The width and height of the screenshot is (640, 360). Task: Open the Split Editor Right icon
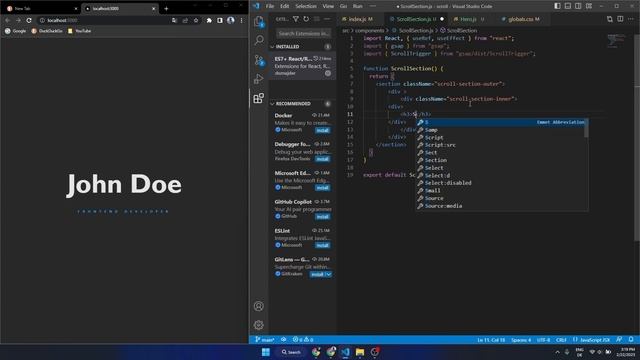coord(620,19)
